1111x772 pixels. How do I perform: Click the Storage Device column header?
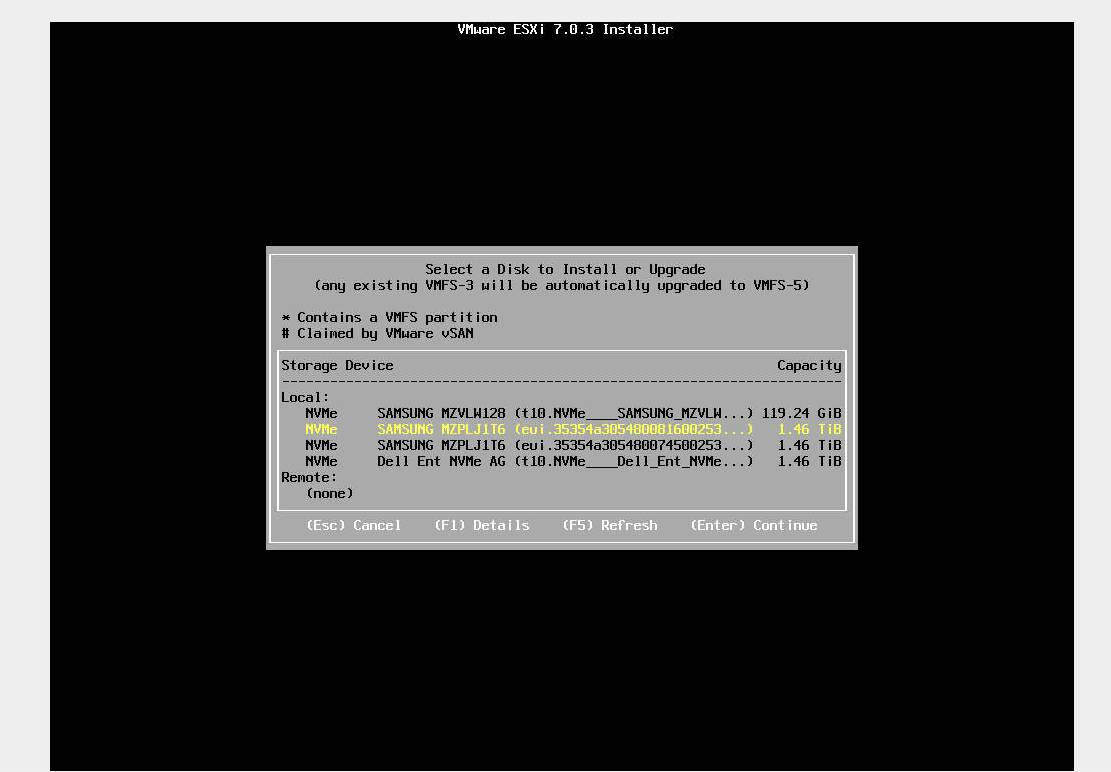click(337, 365)
